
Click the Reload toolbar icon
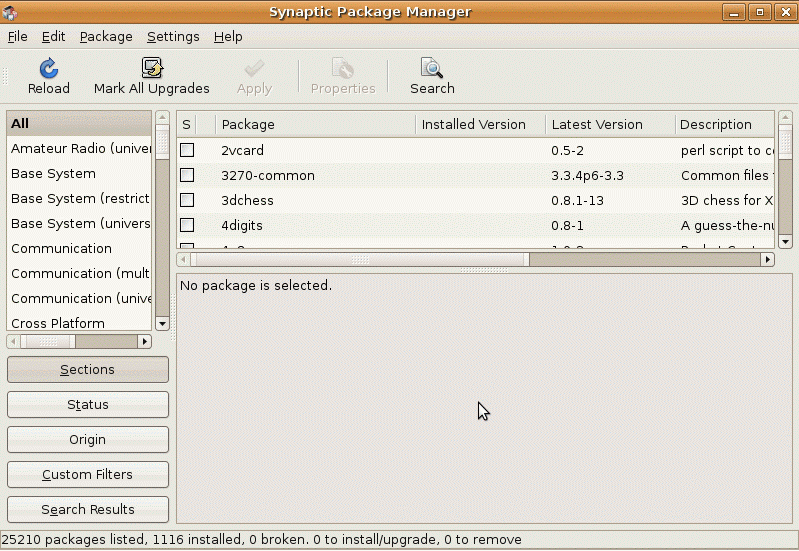[x=48, y=68]
